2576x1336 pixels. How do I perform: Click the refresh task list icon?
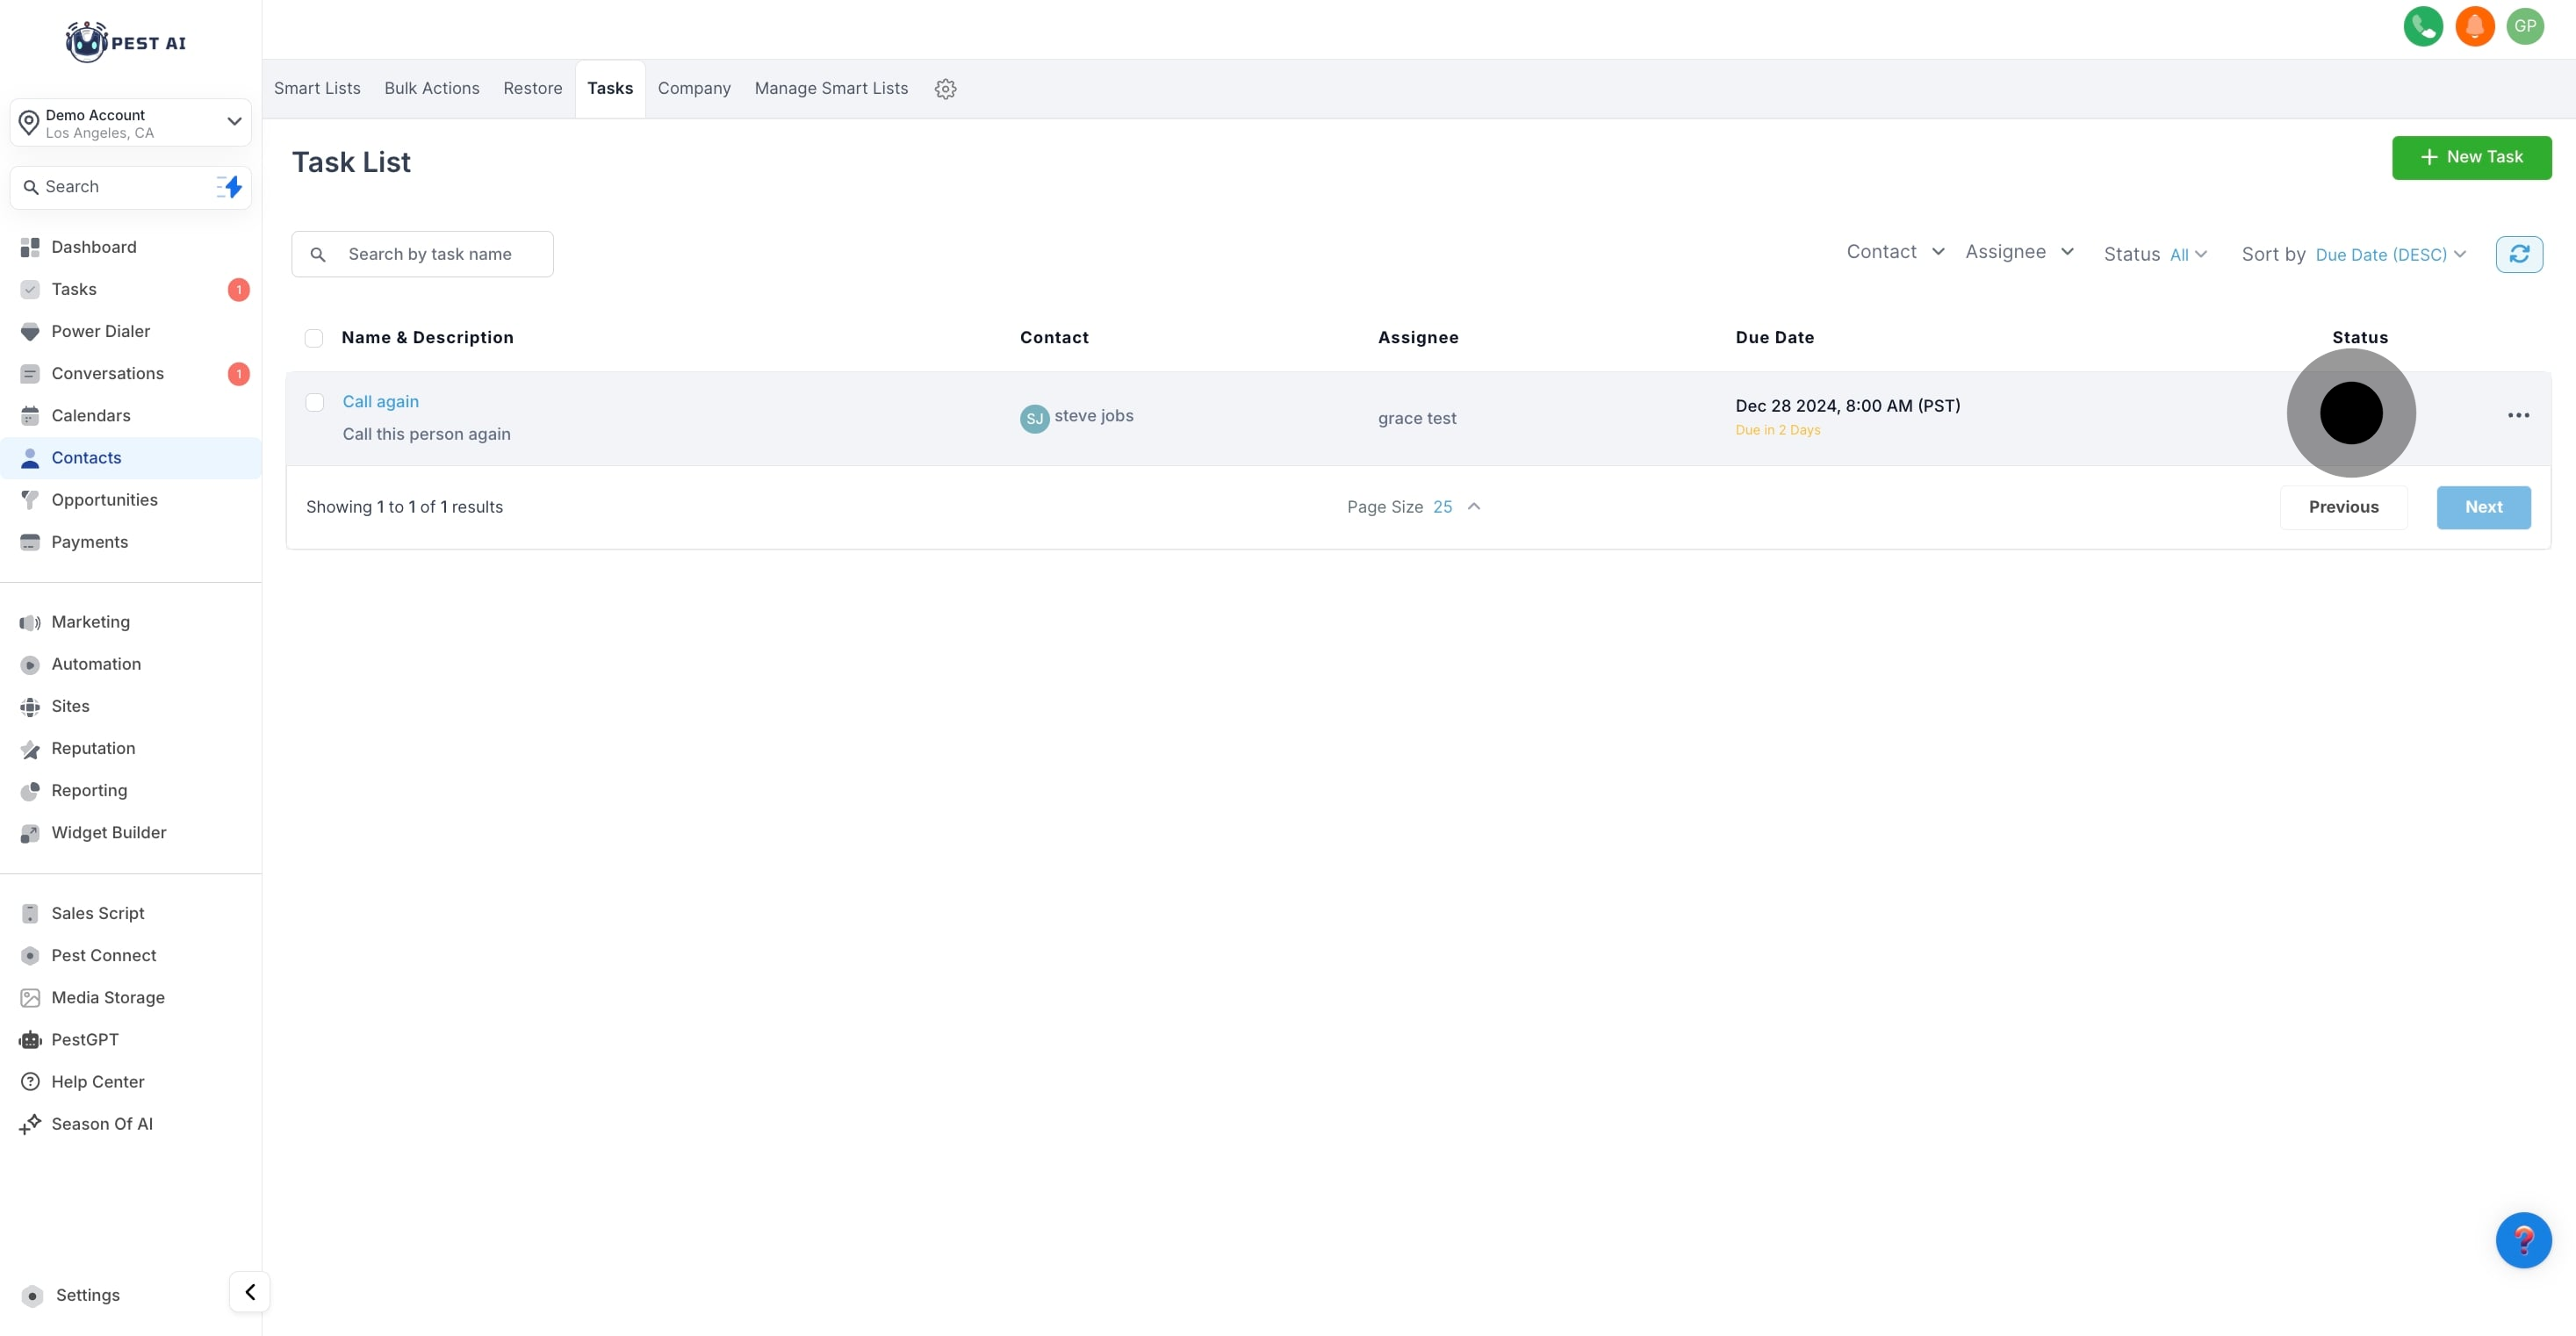click(2518, 254)
